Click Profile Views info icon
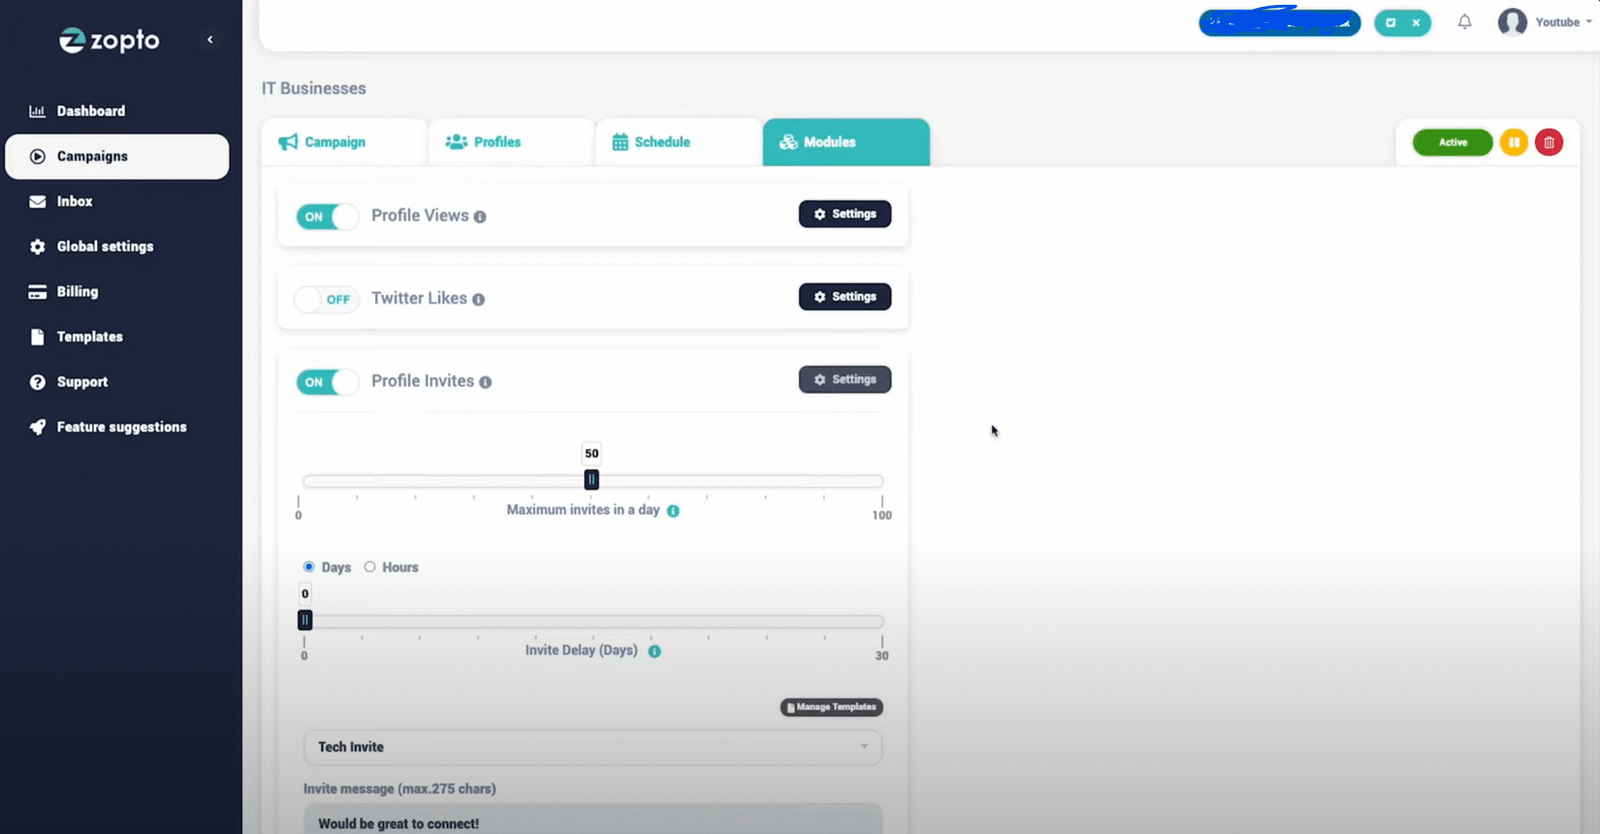 point(480,217)
